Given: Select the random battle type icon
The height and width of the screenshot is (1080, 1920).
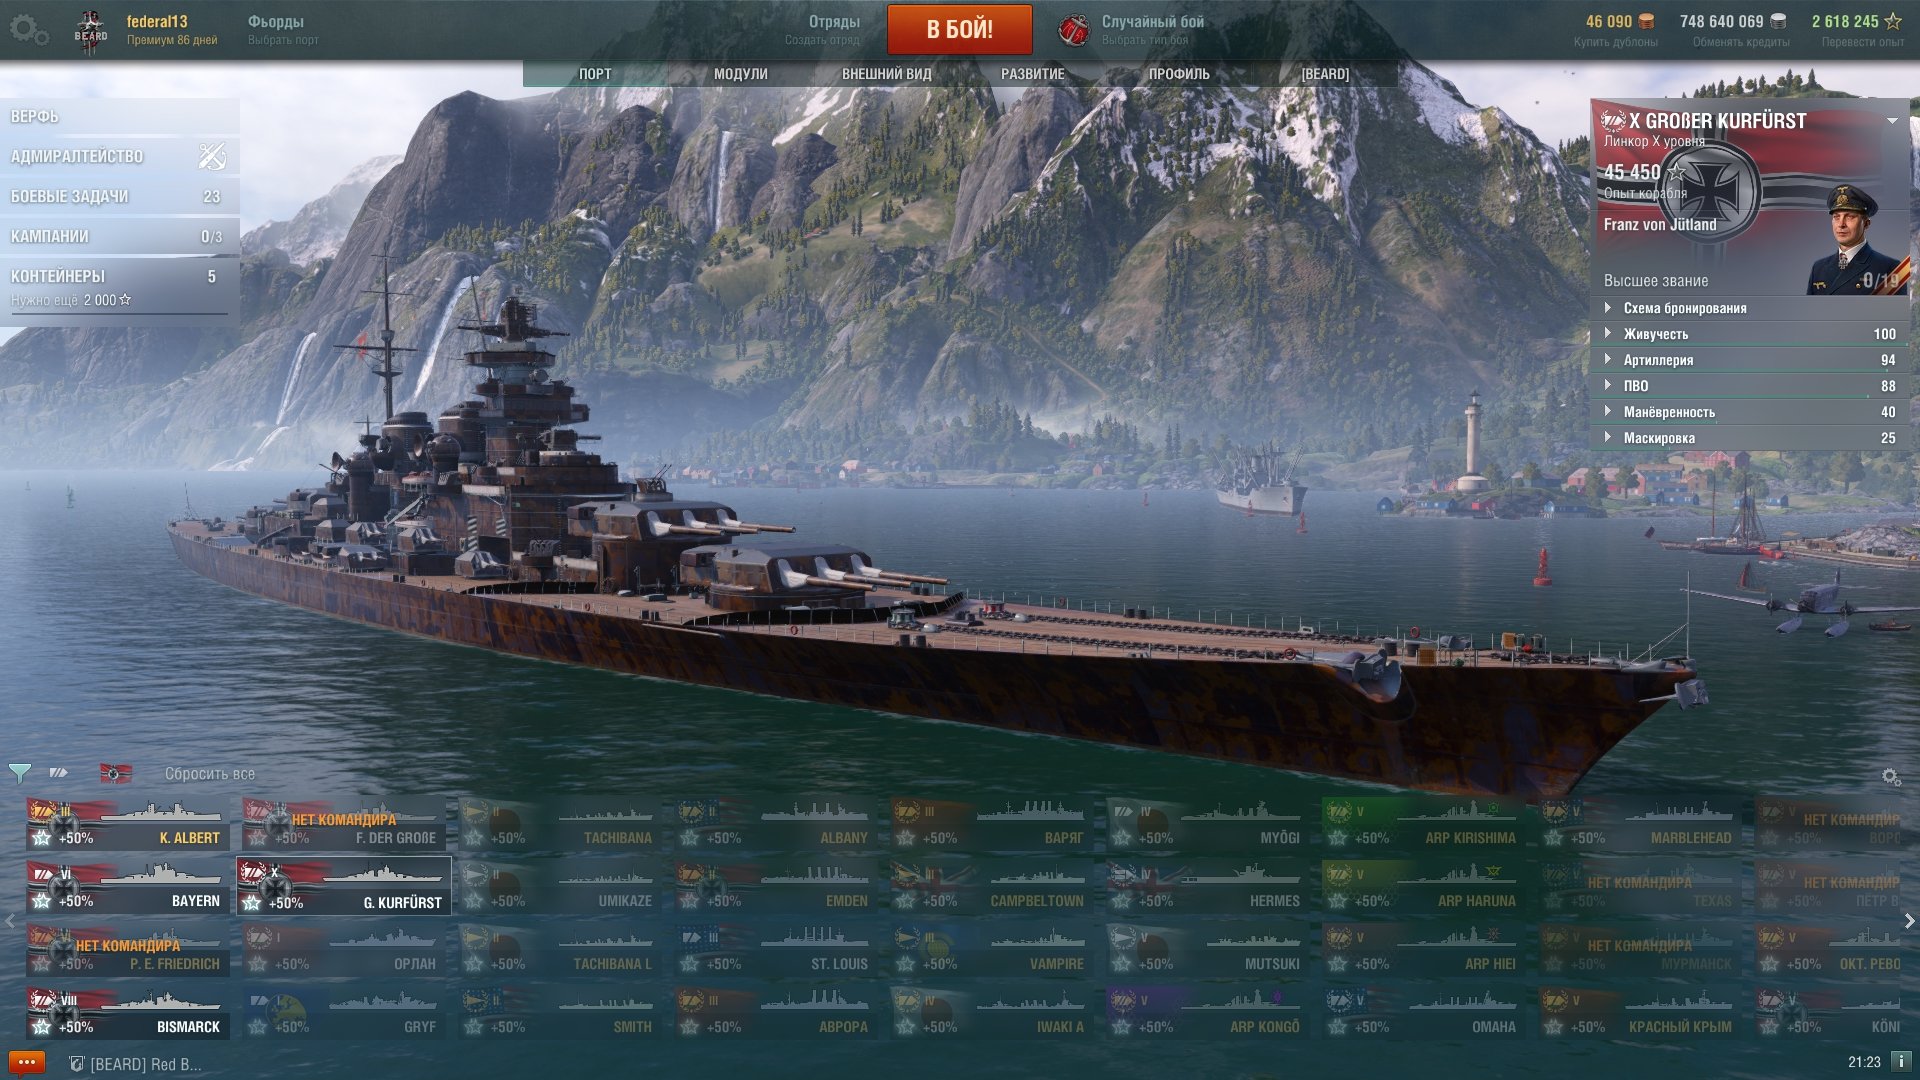Looking at the screenshot, I should coord(1074,30).
